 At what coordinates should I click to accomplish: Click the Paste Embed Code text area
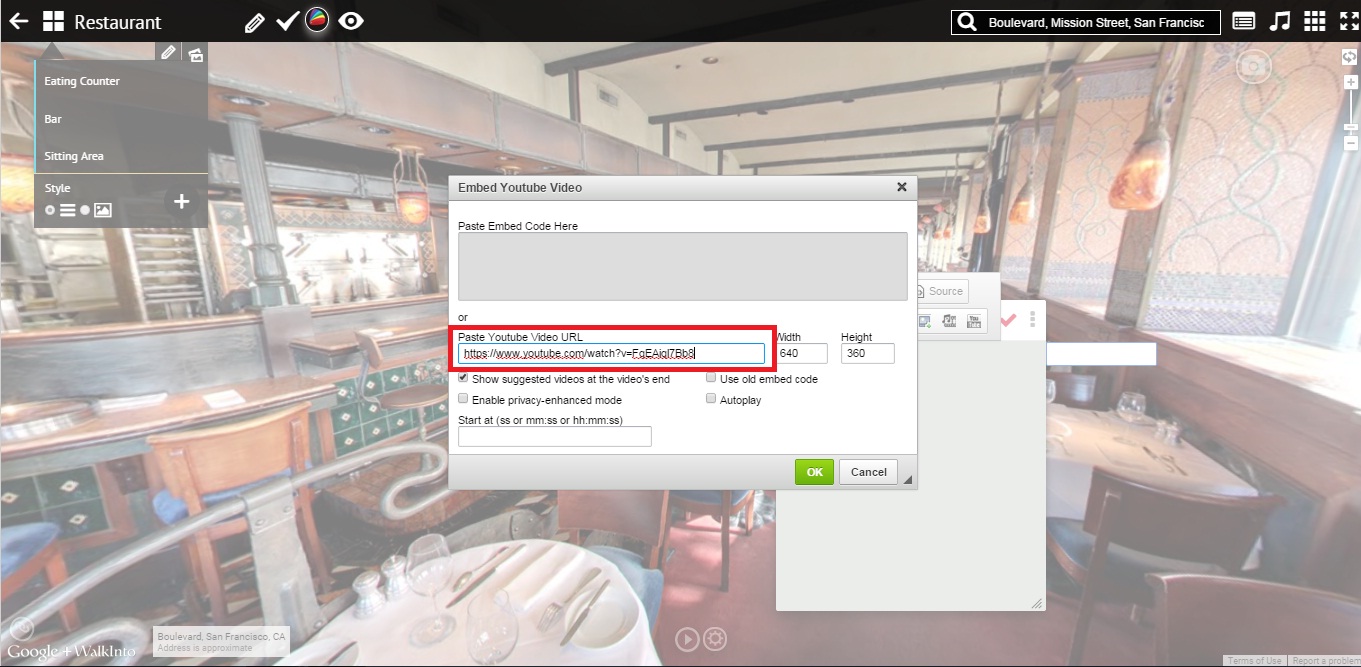tap(683, 266)
